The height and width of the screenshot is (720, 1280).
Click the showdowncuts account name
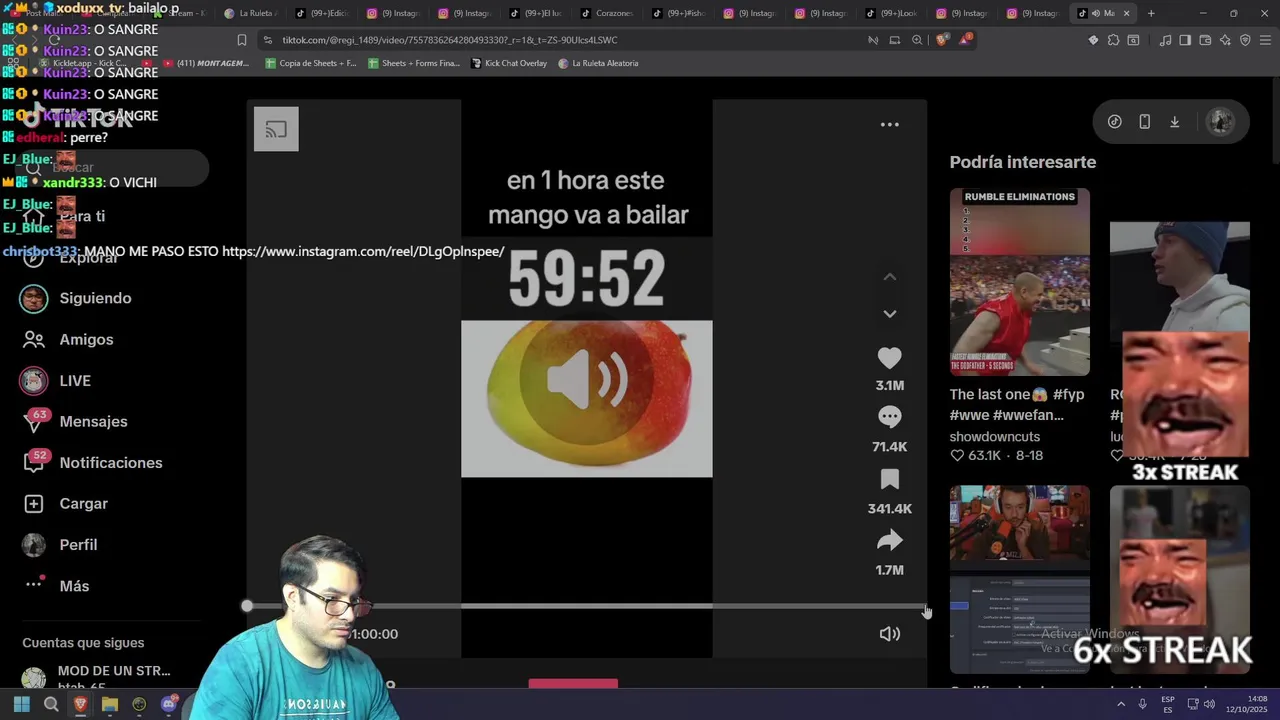click(994, 437)
